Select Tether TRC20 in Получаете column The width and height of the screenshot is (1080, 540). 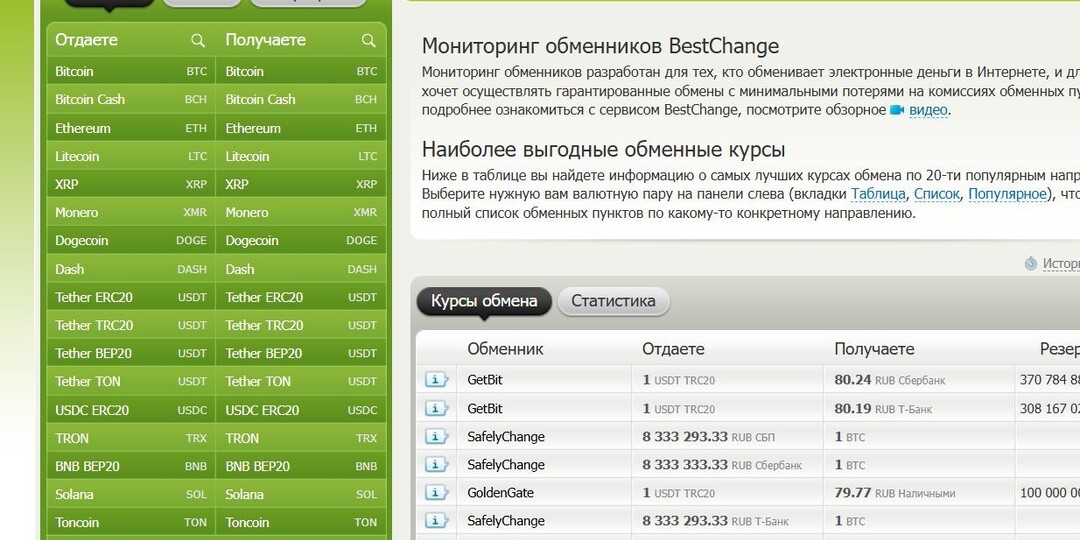click(x=301, y=325)
